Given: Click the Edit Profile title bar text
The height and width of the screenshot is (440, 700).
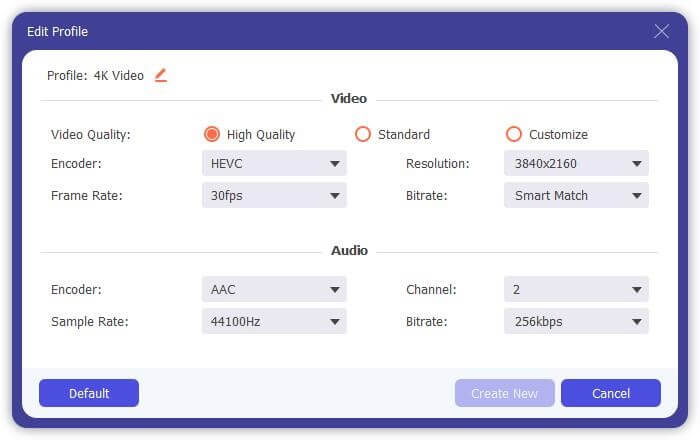Looking at the screenshot, I should click(57, 32).
